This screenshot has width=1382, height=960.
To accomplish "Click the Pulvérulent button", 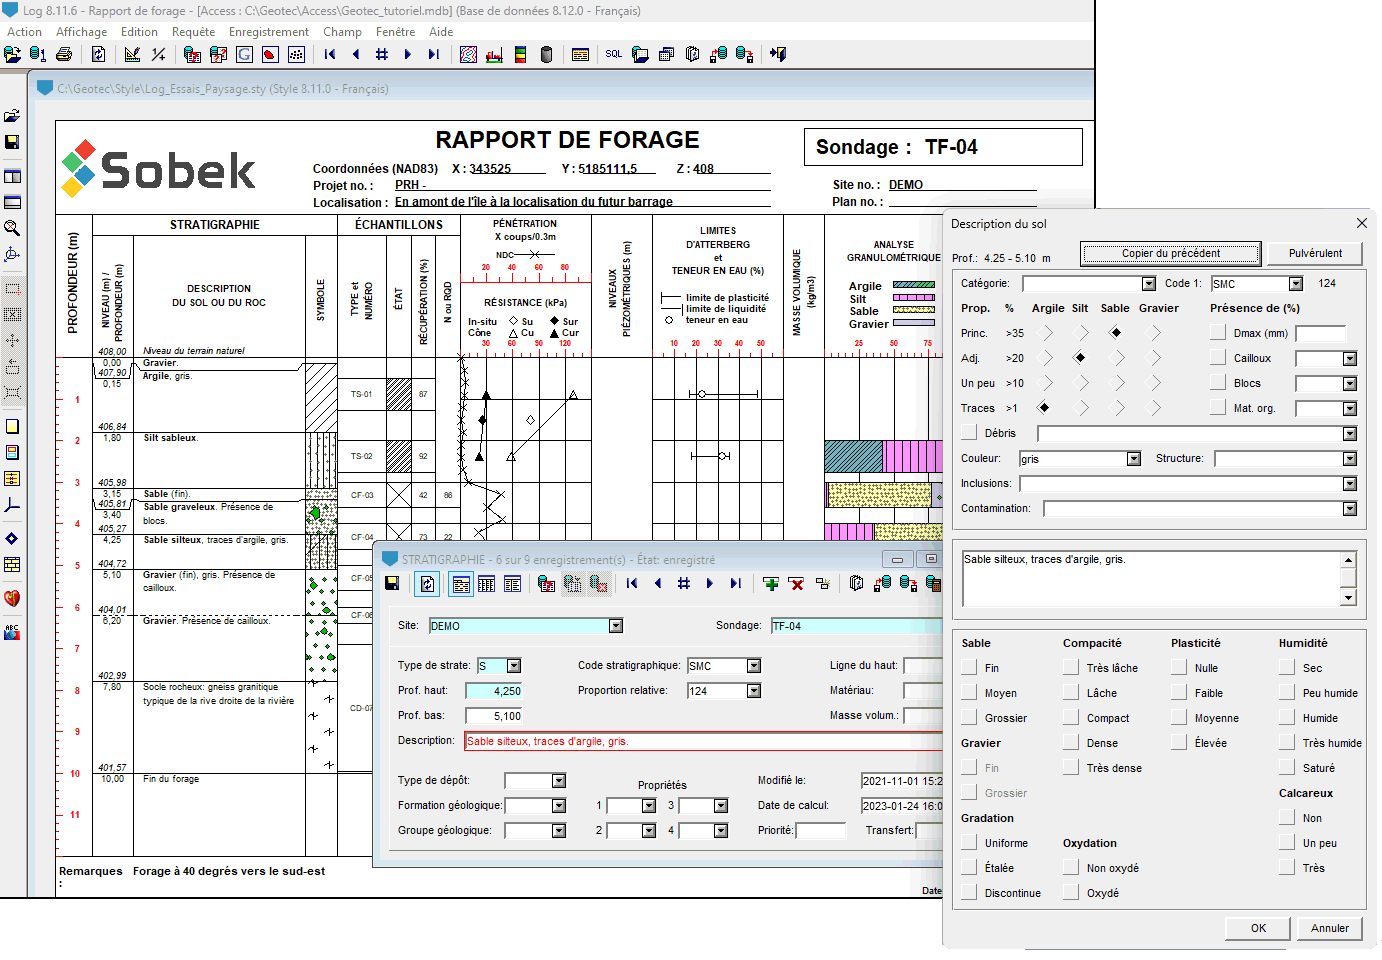I will (1315, 253).
